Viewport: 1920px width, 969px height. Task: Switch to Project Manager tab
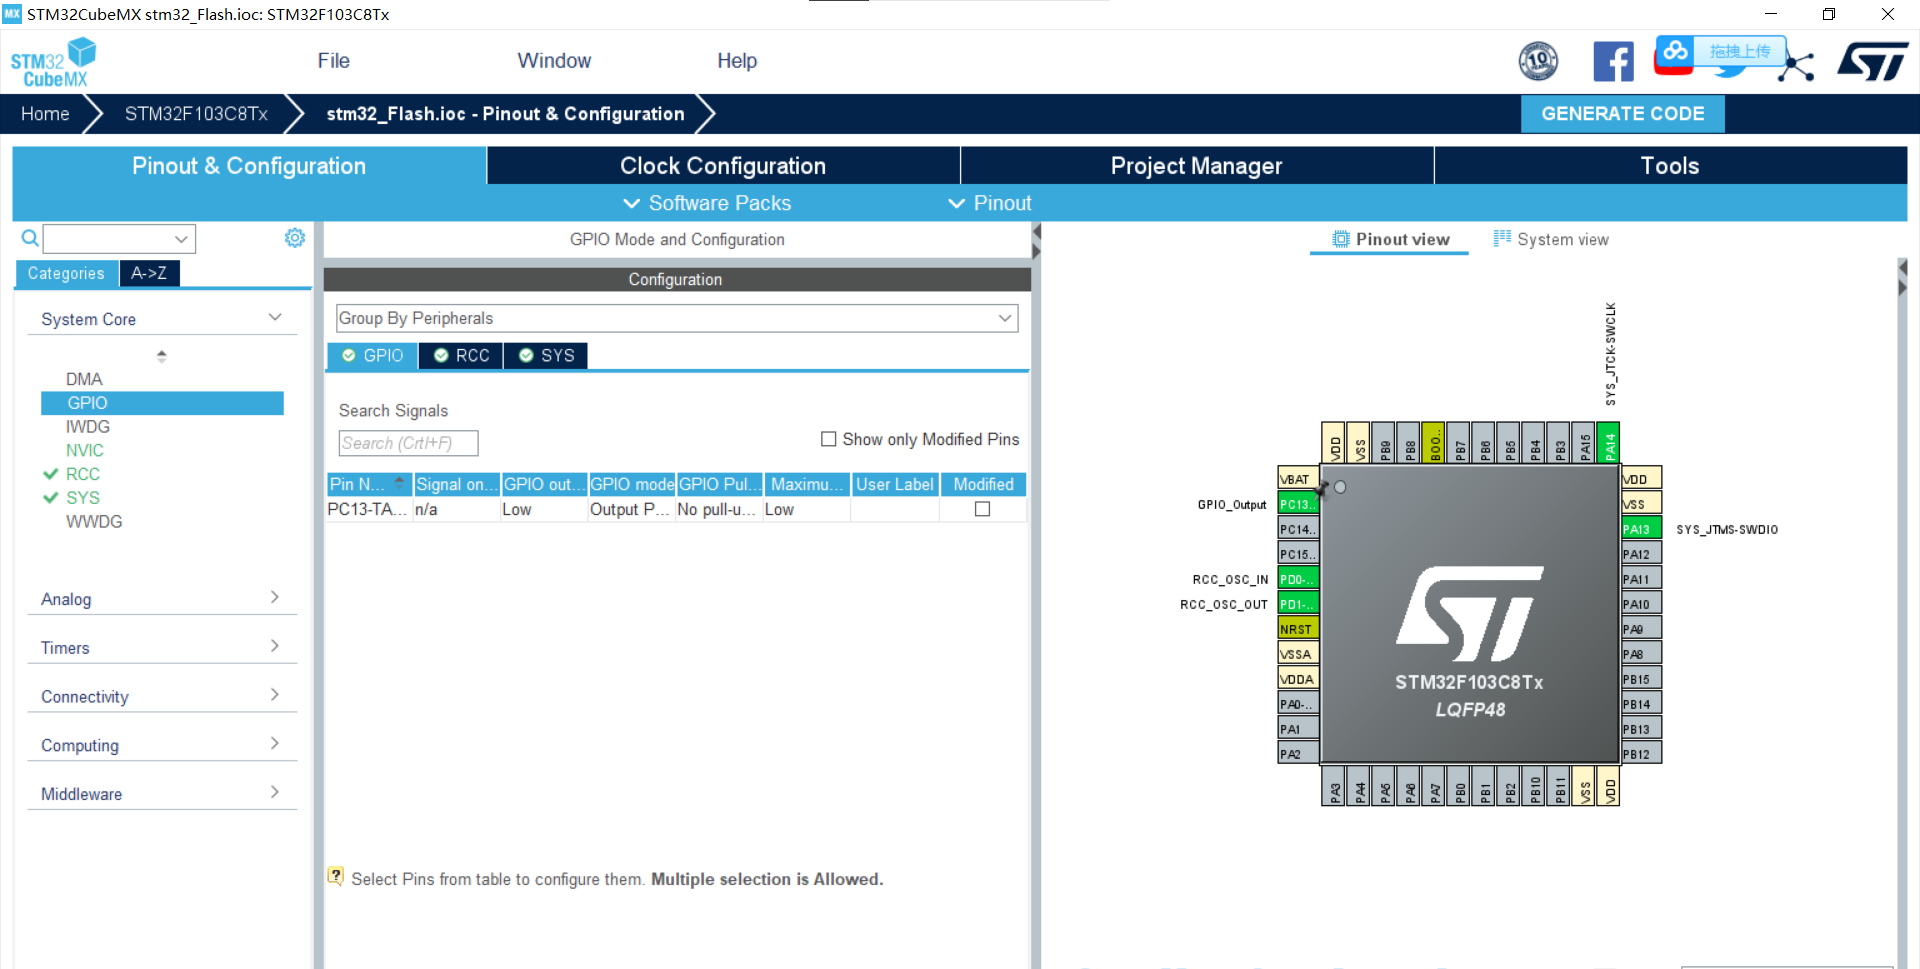coord(1196,166)
